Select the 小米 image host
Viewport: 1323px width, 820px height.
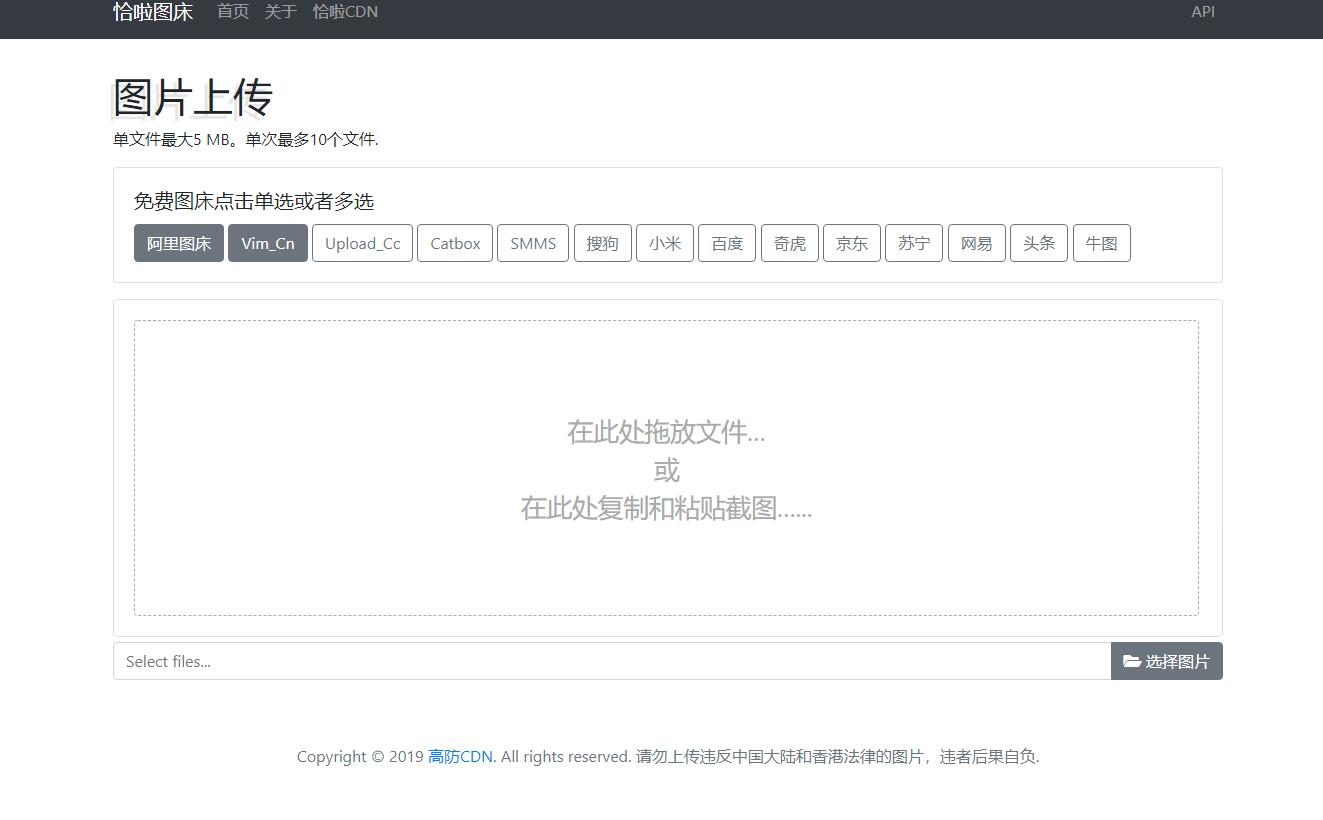pos(665,243)
